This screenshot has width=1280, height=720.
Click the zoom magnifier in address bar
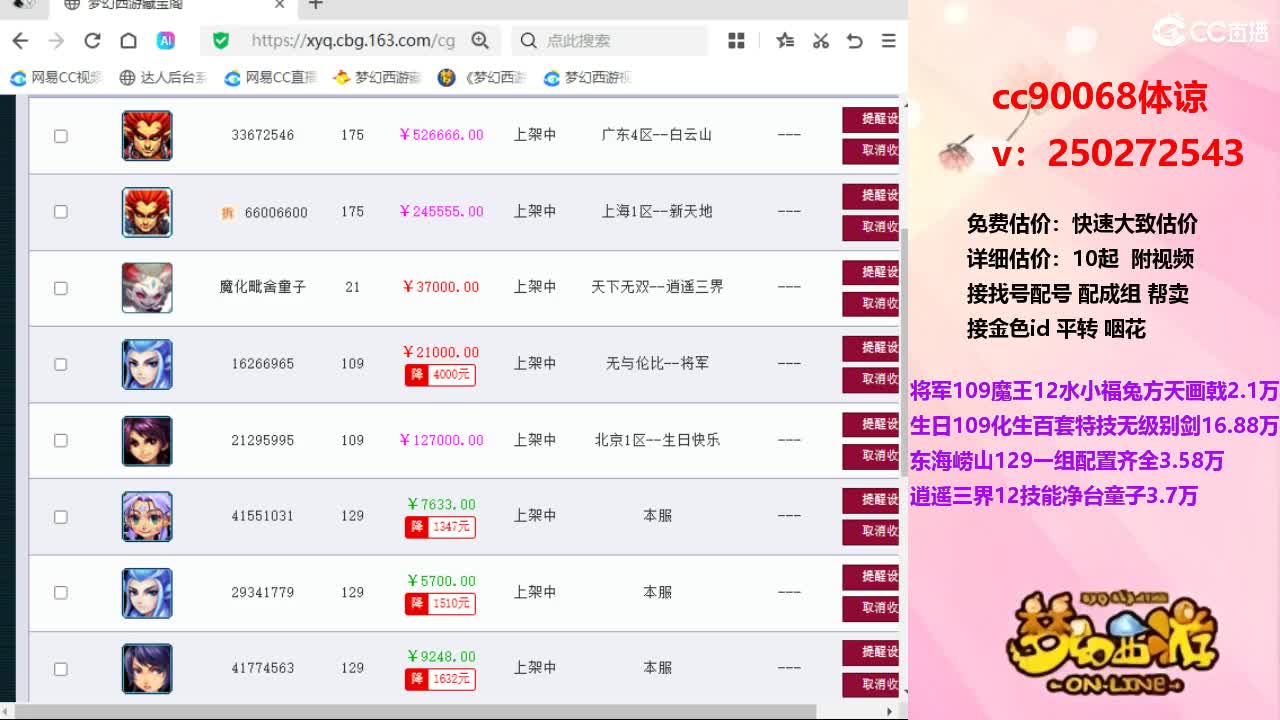point(480,41)
